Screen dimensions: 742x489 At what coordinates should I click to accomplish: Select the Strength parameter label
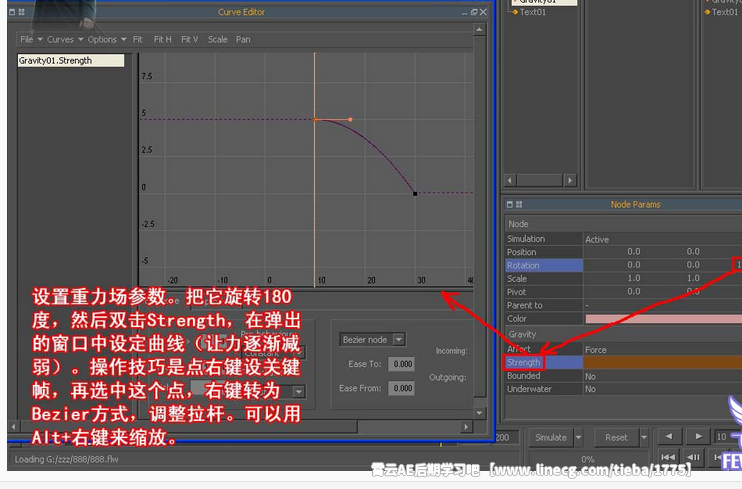pos(524,362)
